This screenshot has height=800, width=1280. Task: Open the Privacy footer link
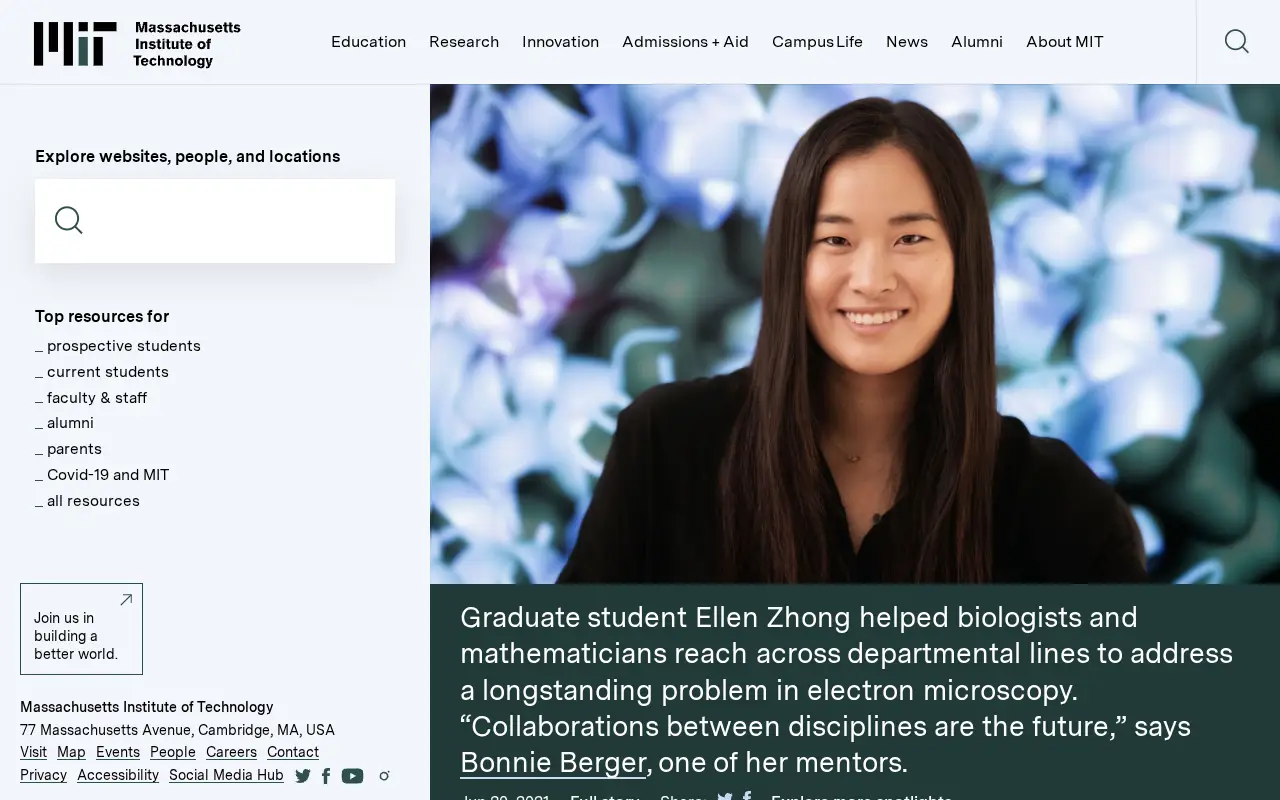(x=43, y=775)
